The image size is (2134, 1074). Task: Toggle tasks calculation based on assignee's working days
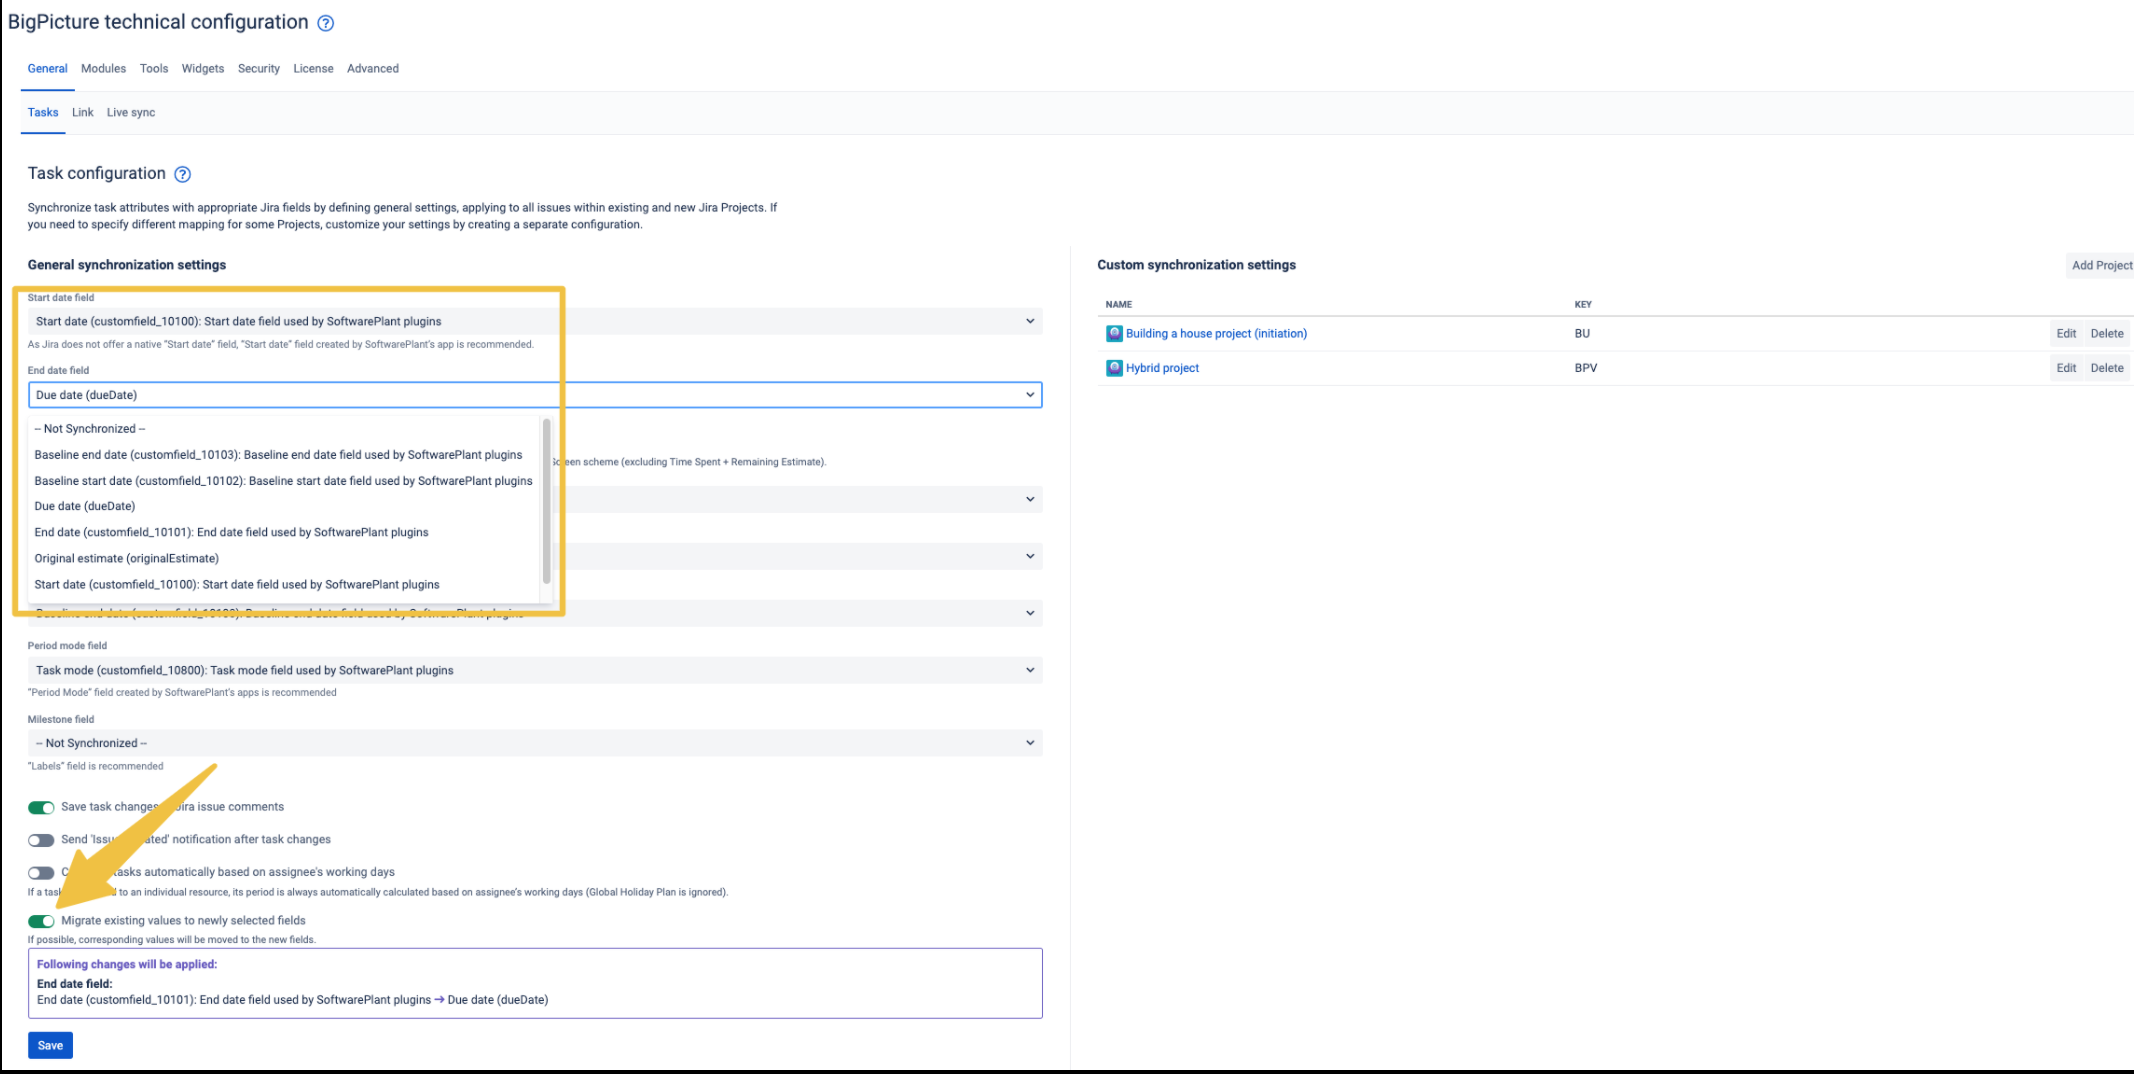click(41, 873)
